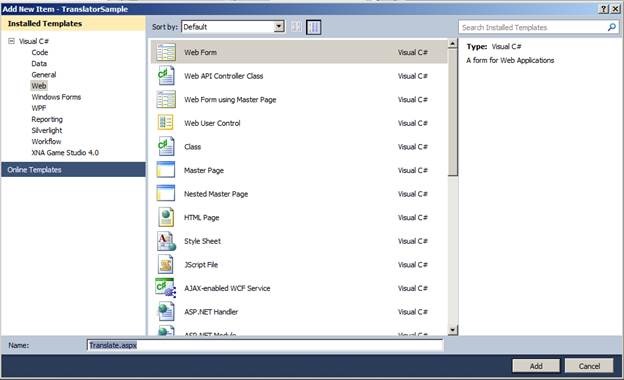Image resolution: width=624 pixels, height=380 pixels.
Task: Select the Class template label
Action: click(x=192, y=146)
